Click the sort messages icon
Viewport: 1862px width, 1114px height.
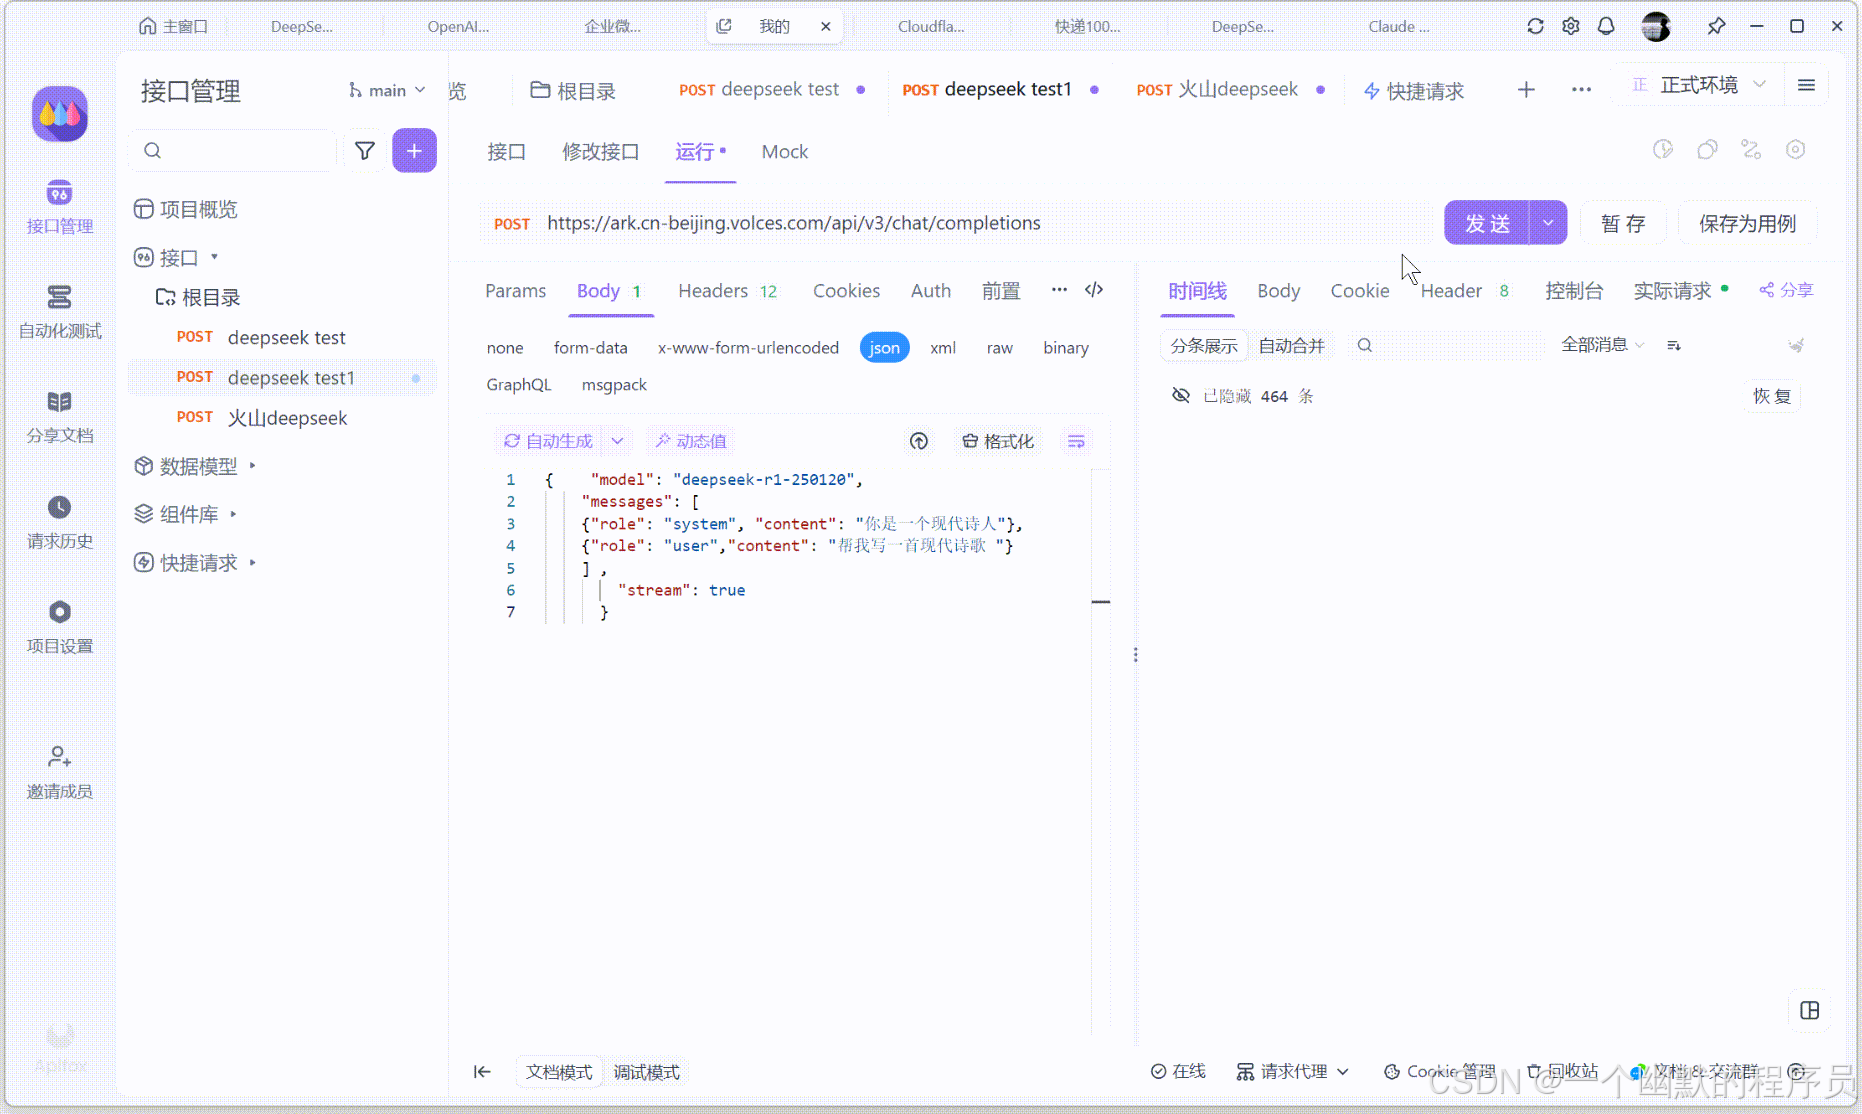tap(1674, 346)
